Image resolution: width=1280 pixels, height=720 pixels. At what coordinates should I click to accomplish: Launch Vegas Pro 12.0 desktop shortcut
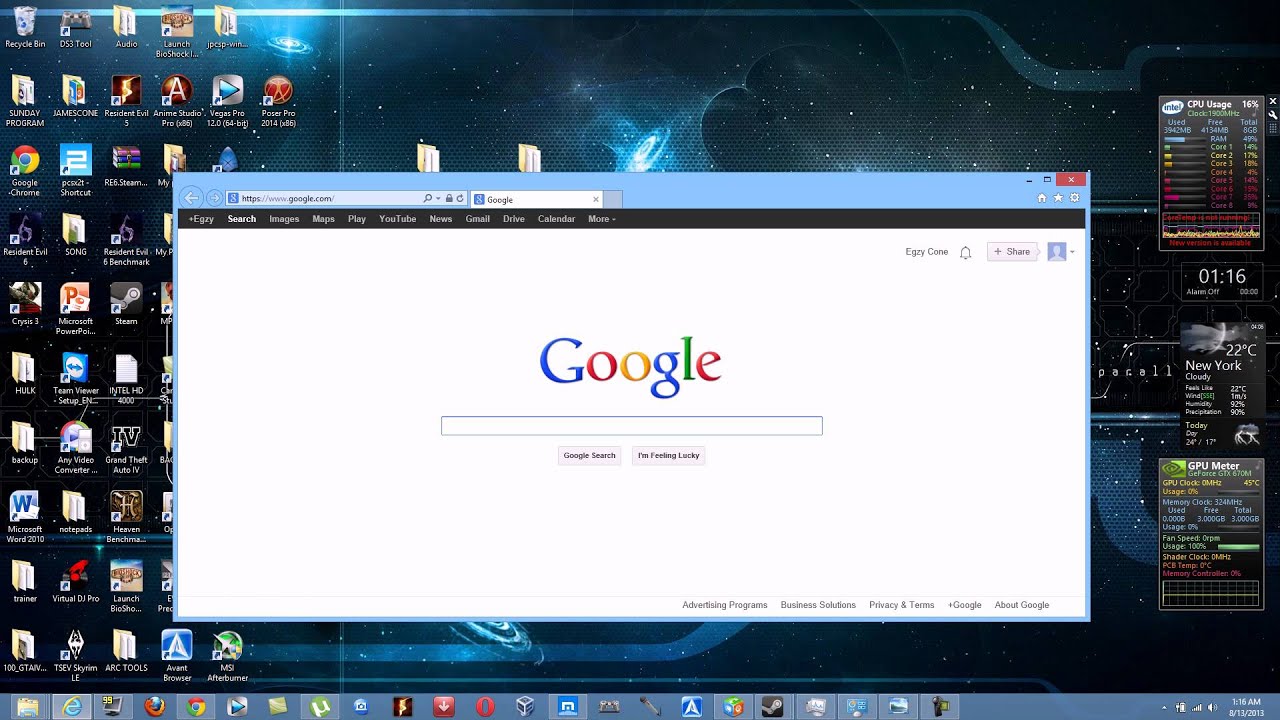pyautogui.click(x=228, y=101)
